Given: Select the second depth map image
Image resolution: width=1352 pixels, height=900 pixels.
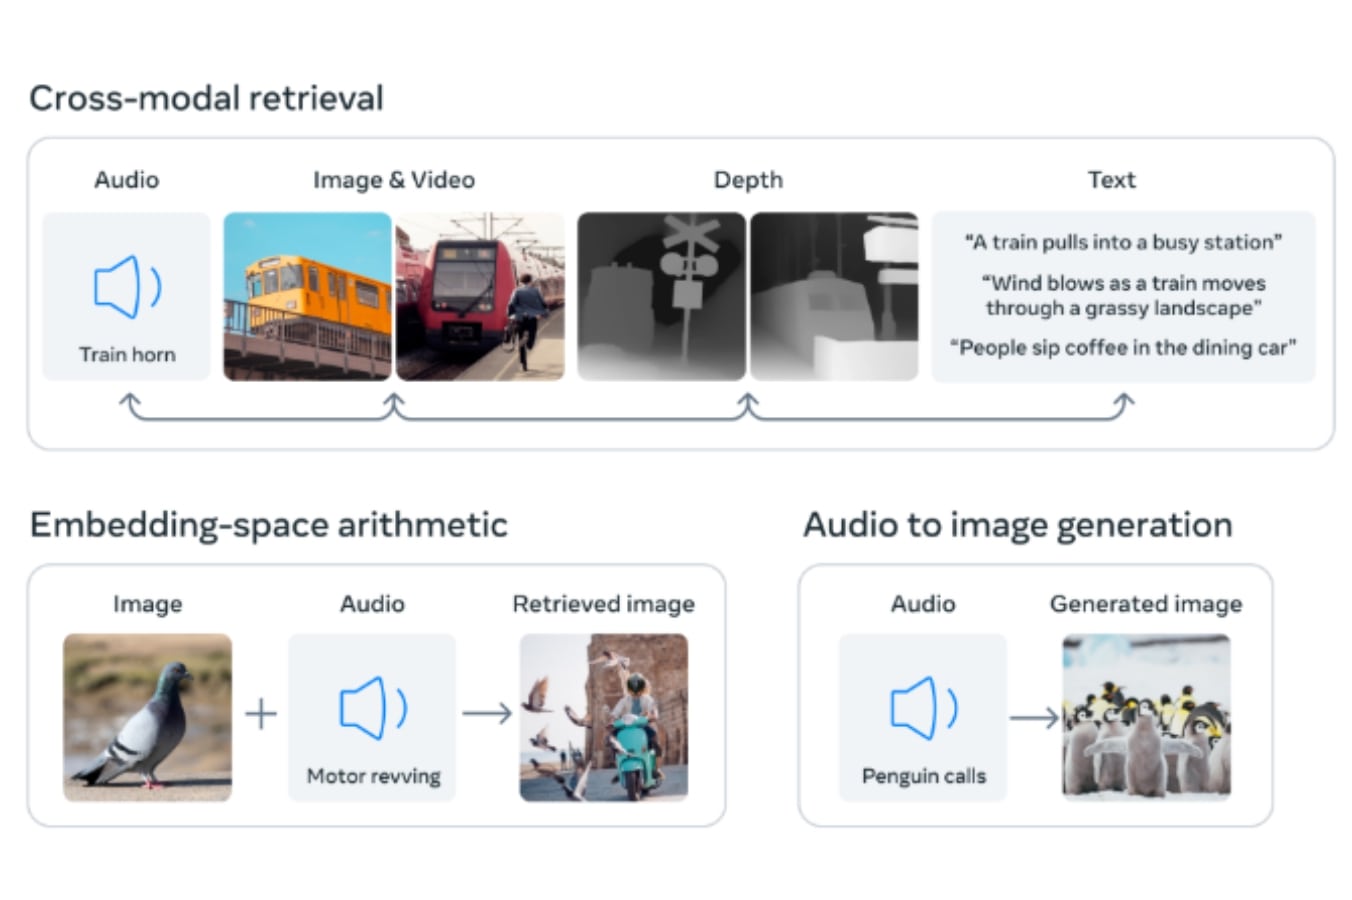Looking at the screenshot, I should point(834,296).
